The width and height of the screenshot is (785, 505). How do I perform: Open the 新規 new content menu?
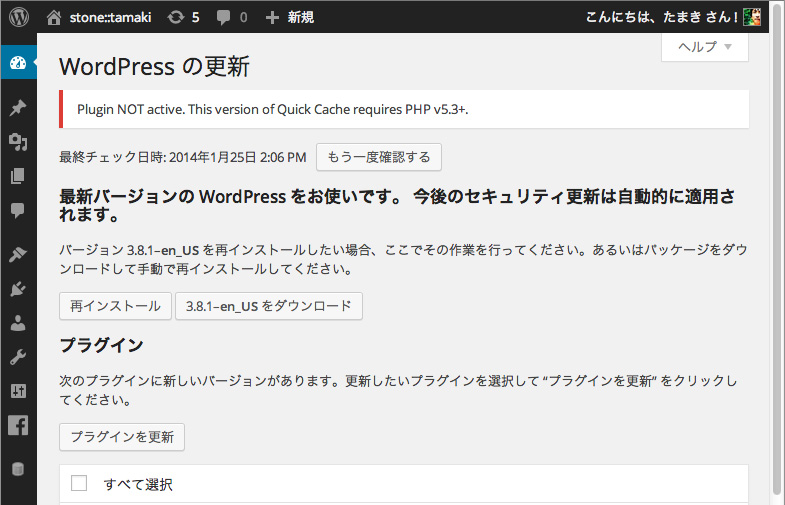coord(291,17)
